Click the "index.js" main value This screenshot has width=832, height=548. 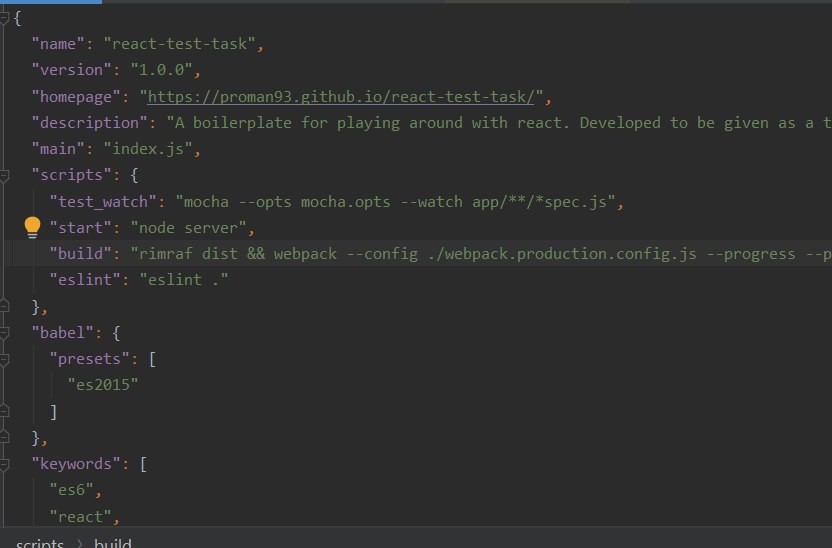pos(148,149)
